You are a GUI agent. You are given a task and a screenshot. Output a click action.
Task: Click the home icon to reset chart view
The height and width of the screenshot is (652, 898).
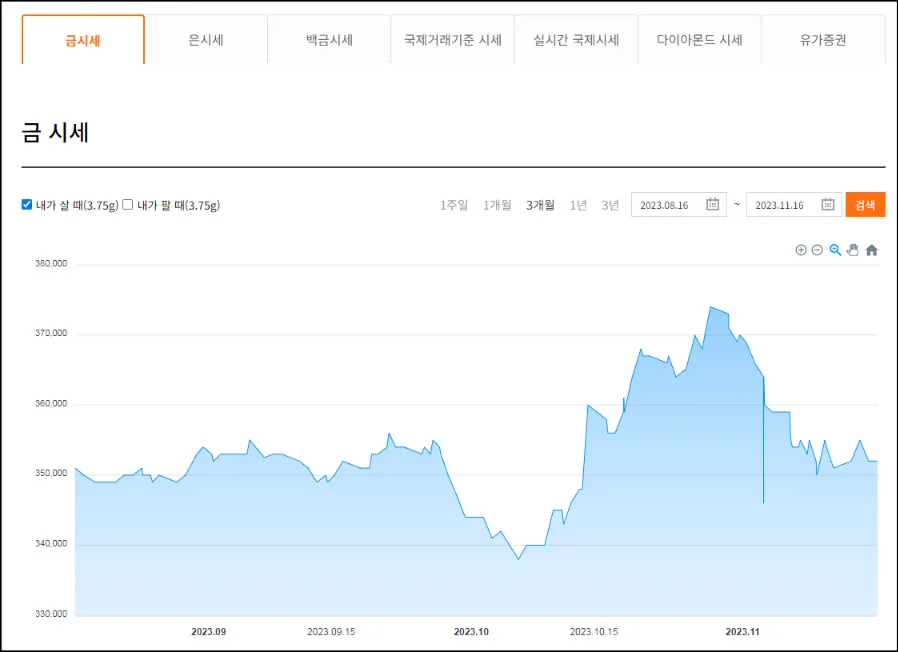click(871, 250)
